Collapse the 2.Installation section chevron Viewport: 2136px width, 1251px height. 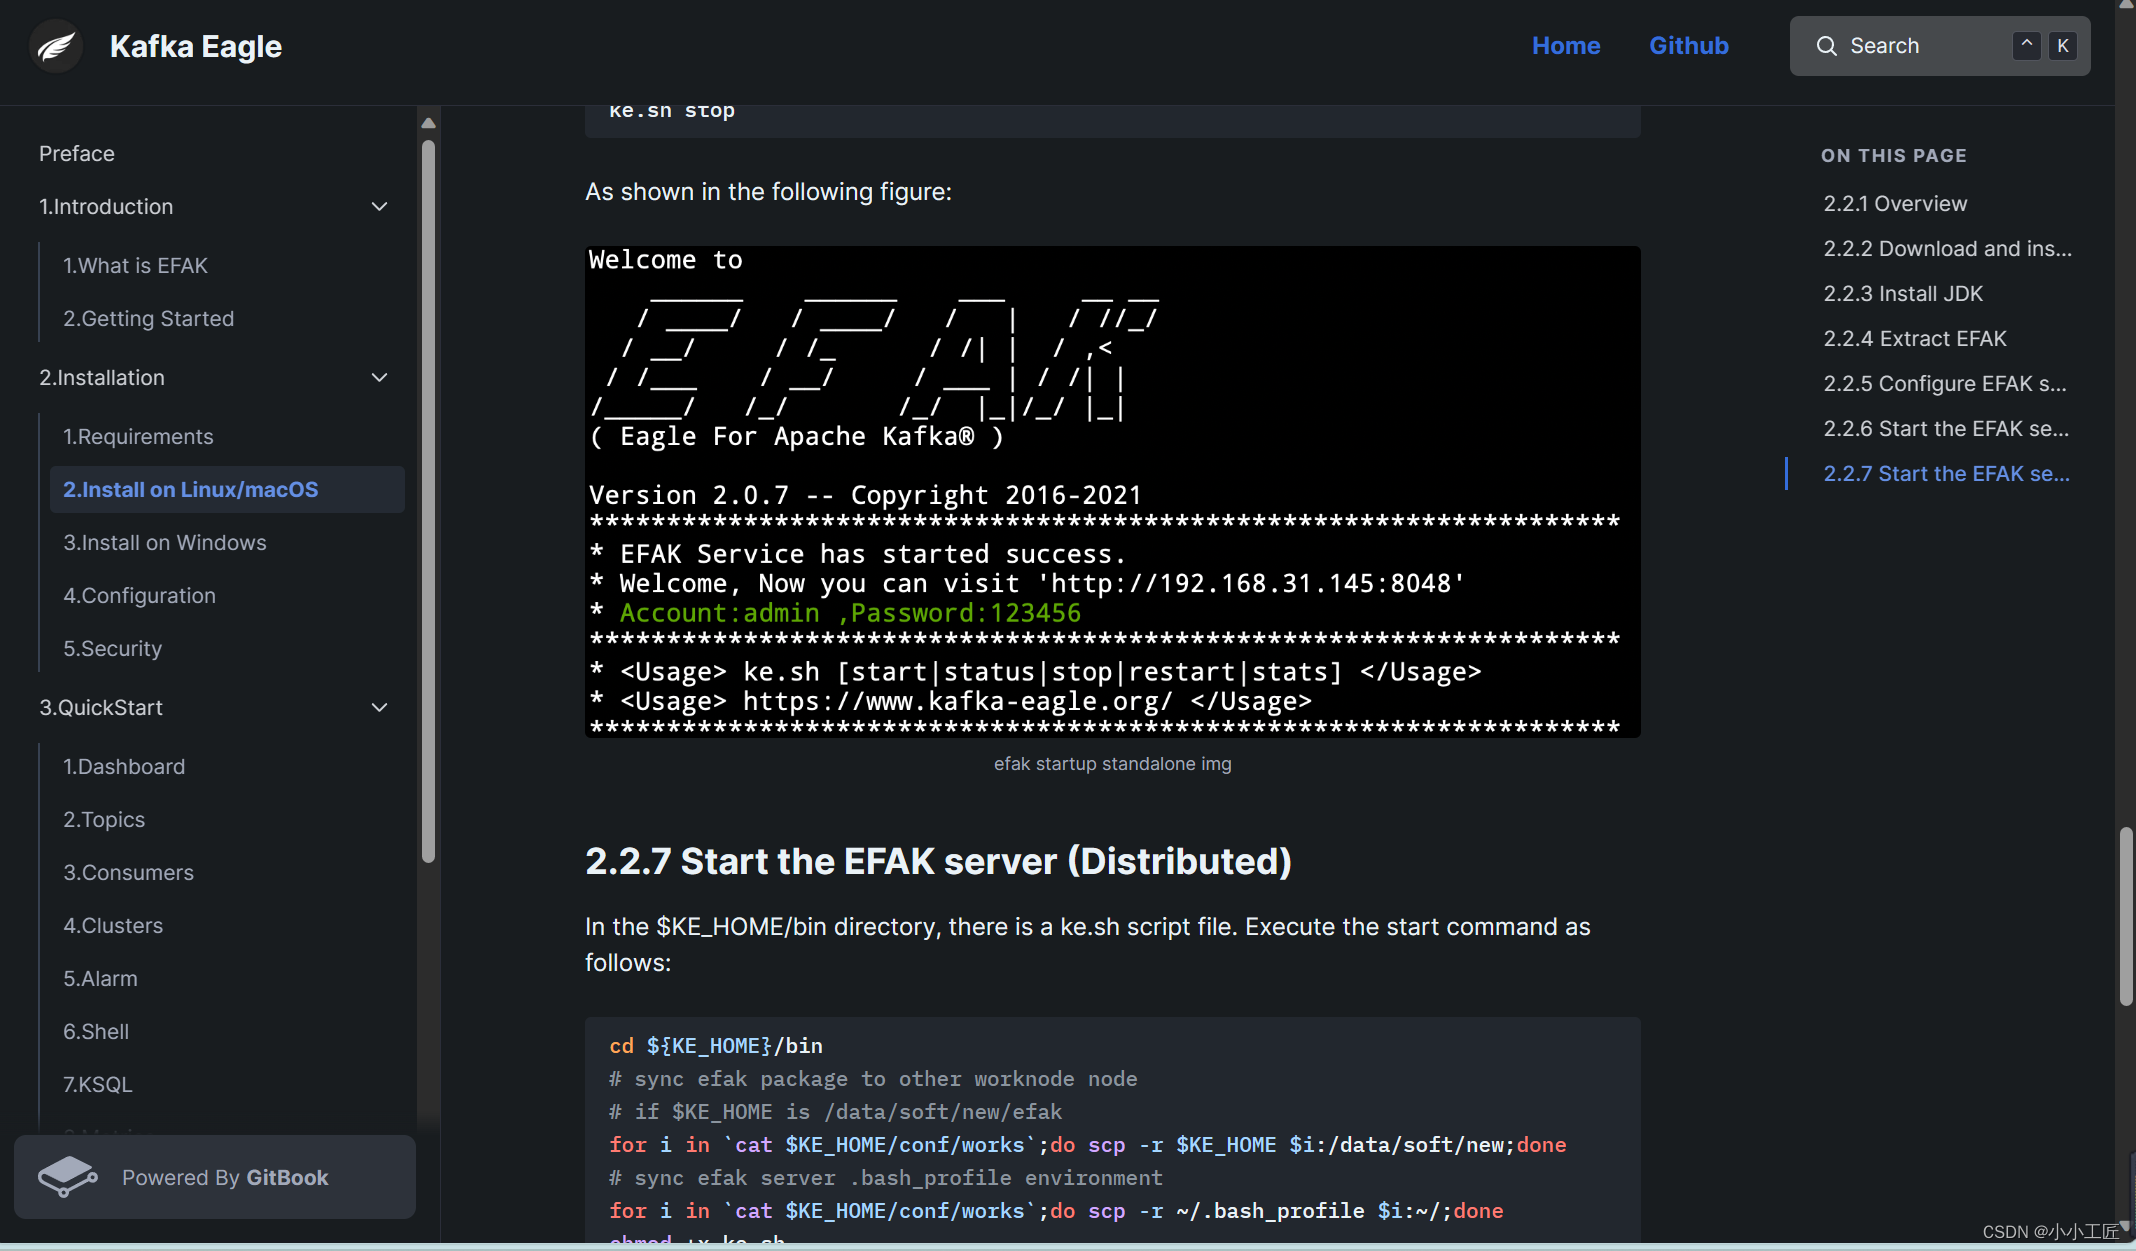[x=380, y=378]
